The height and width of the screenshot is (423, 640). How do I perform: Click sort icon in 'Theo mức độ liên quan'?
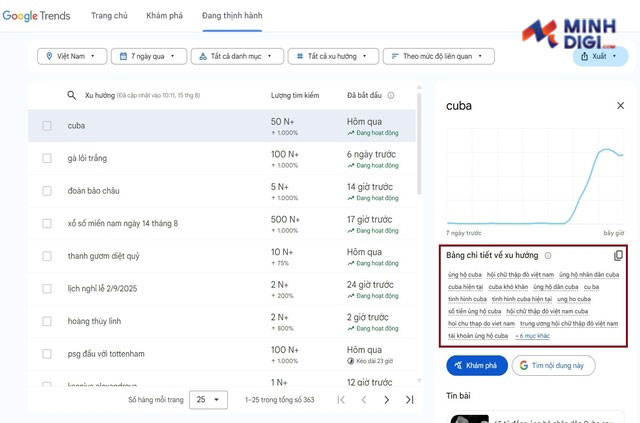point(395,56)
